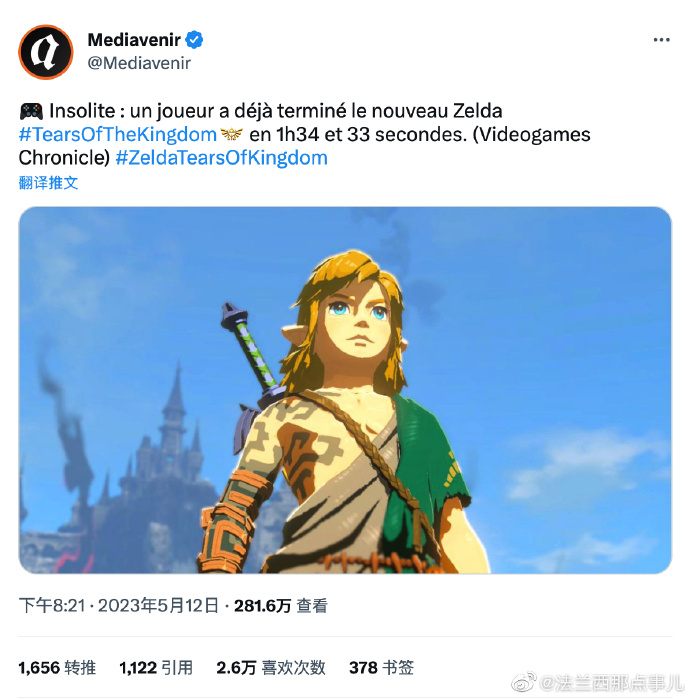The width and height of the screenshot is (690, 699).
Task: Open the Mediavenir display name
Action: click(134, 40)
